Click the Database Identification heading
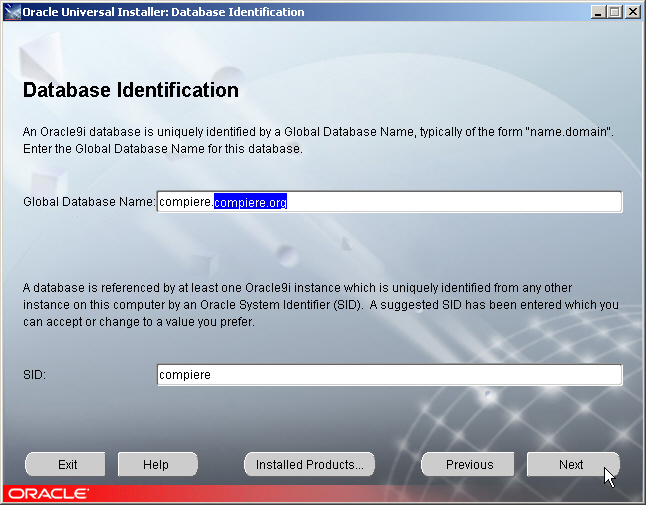The width and height of the screenshot is (646, 505). [x=131, y=90]
